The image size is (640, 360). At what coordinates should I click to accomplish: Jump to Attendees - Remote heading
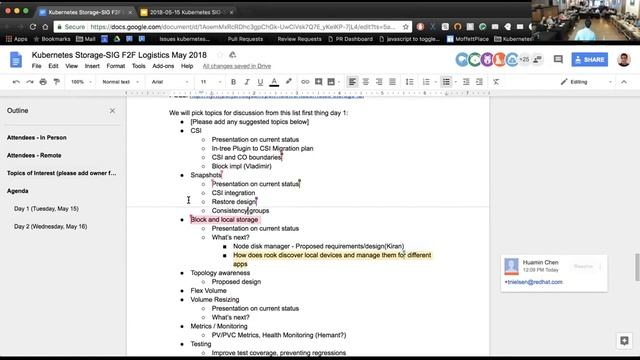click(34, 156)
